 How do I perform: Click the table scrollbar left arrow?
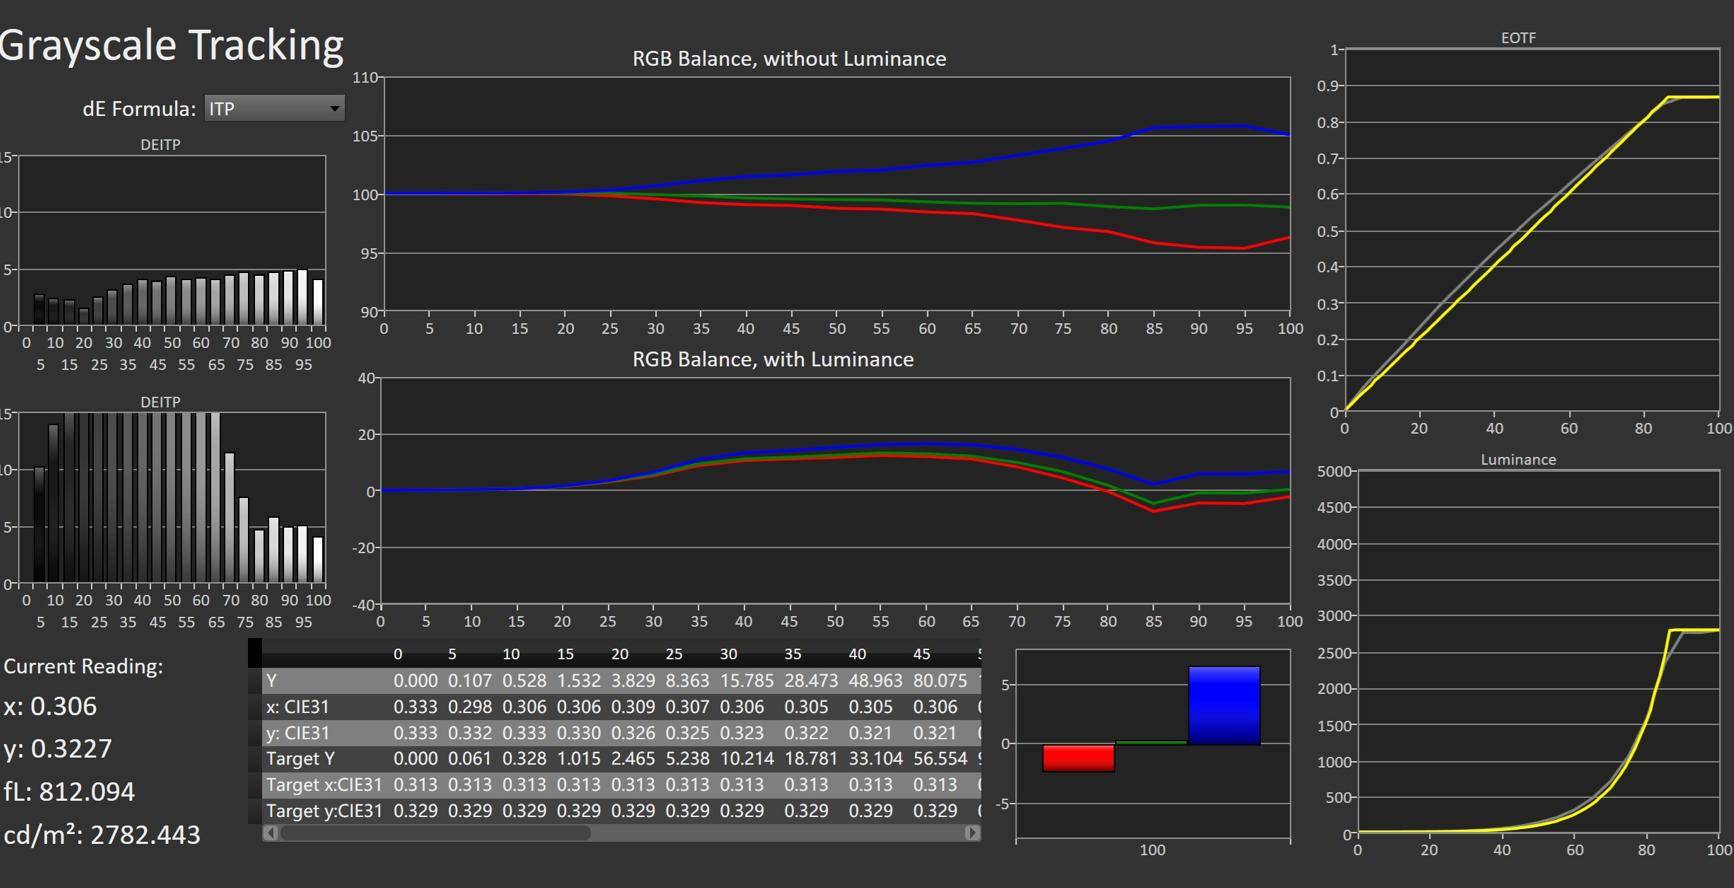tap(270, 833)
